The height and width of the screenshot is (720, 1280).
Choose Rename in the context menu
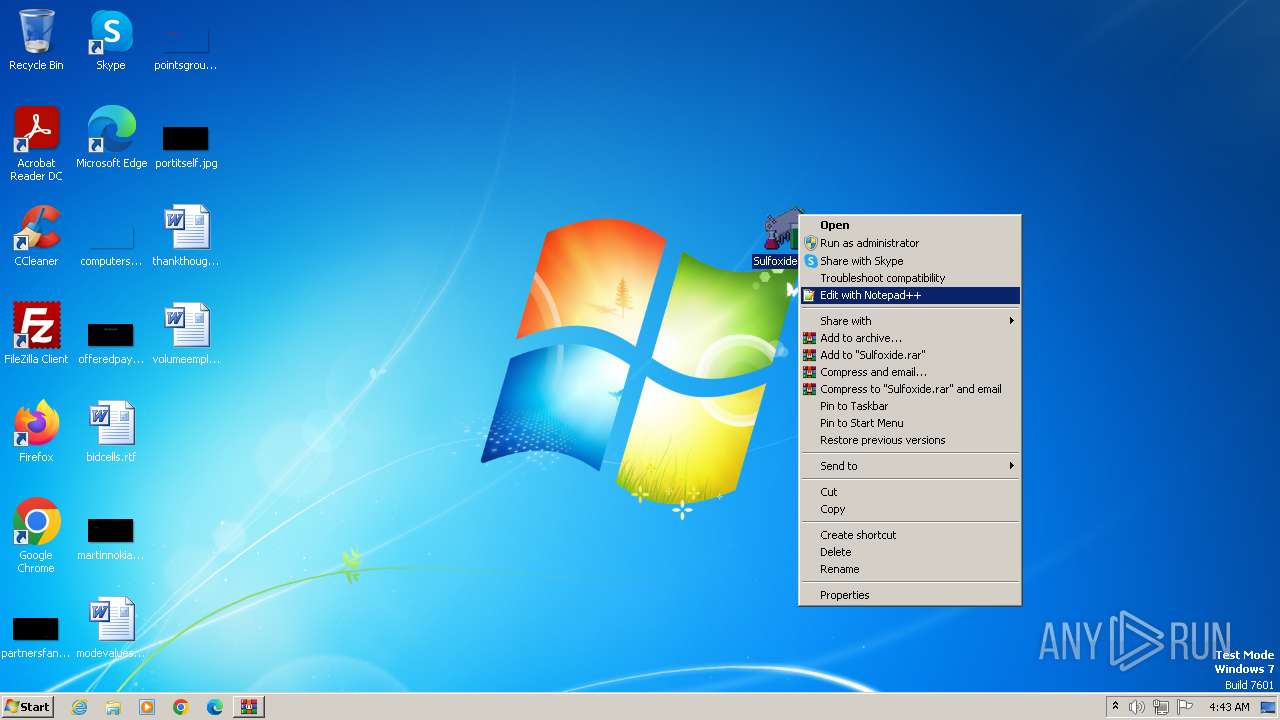tap(910, 569)
